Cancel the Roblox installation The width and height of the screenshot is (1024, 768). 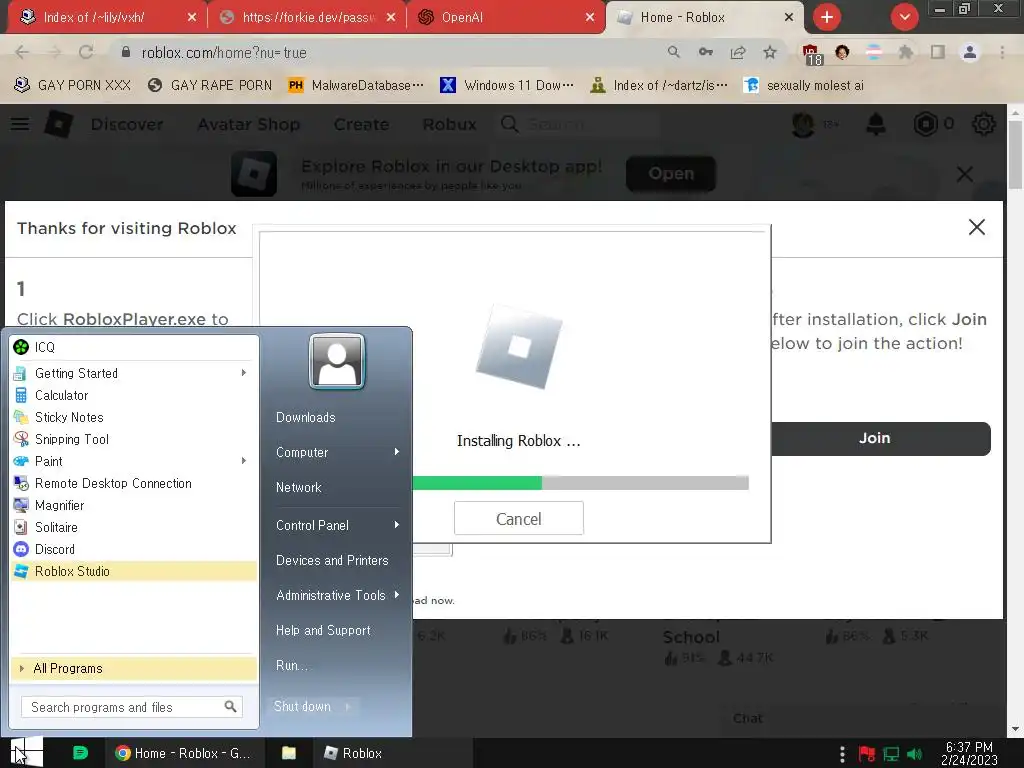click(x=519, y=519)
